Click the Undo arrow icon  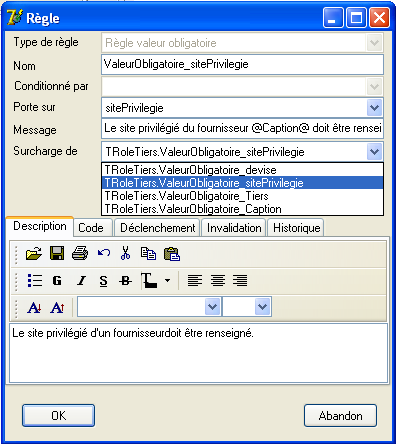point(104,253)
